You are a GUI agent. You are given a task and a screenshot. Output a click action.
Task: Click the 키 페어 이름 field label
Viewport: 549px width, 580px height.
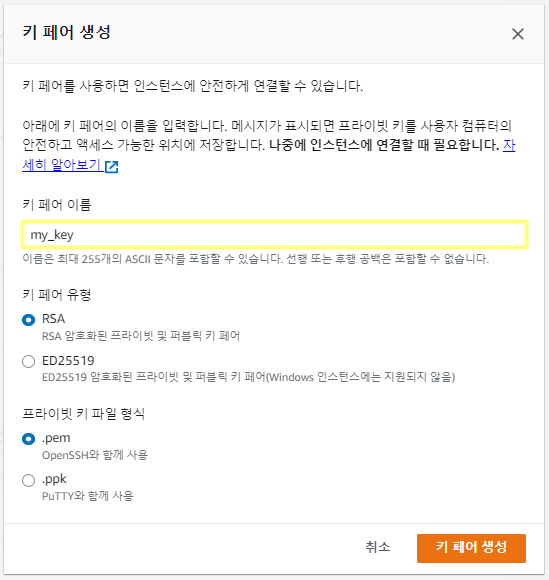point(57,205)
